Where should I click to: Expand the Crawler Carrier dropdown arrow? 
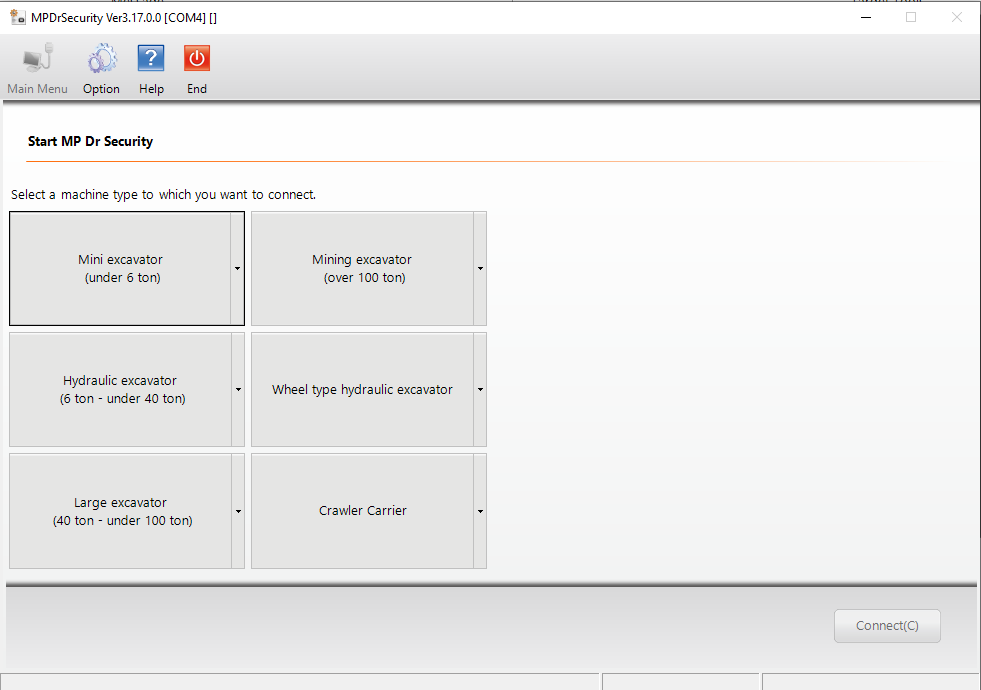480,511
